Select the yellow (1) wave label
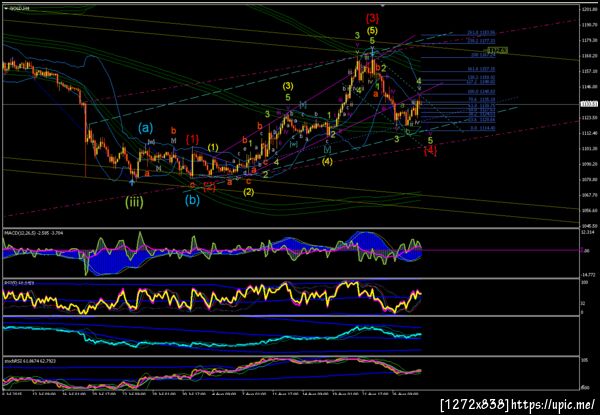Image resolution: width=600 pixels, height=415 pixels. point(213,148)
